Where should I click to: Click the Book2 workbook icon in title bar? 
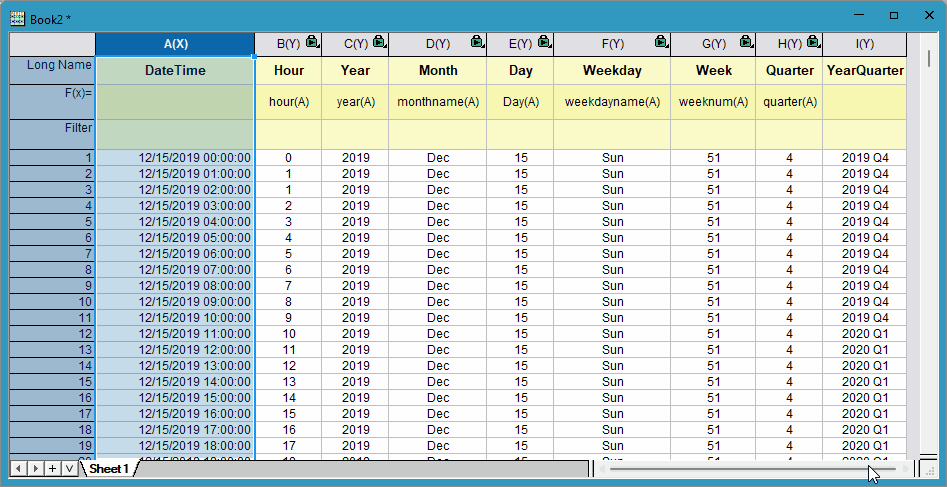17,18
